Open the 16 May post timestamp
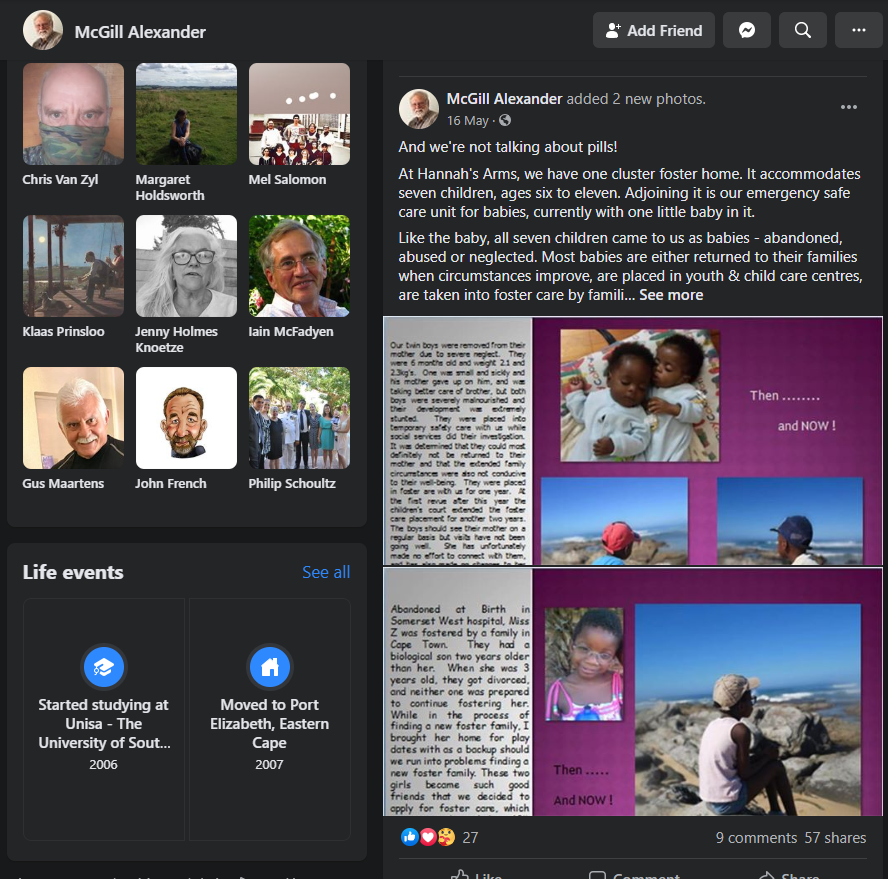The image size is (888, 879). click(x=467, y=121)
